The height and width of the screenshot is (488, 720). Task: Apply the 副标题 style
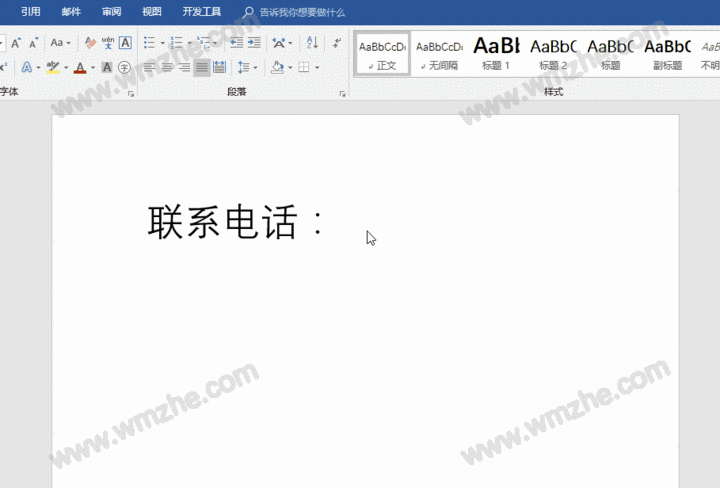click(667, 54)
